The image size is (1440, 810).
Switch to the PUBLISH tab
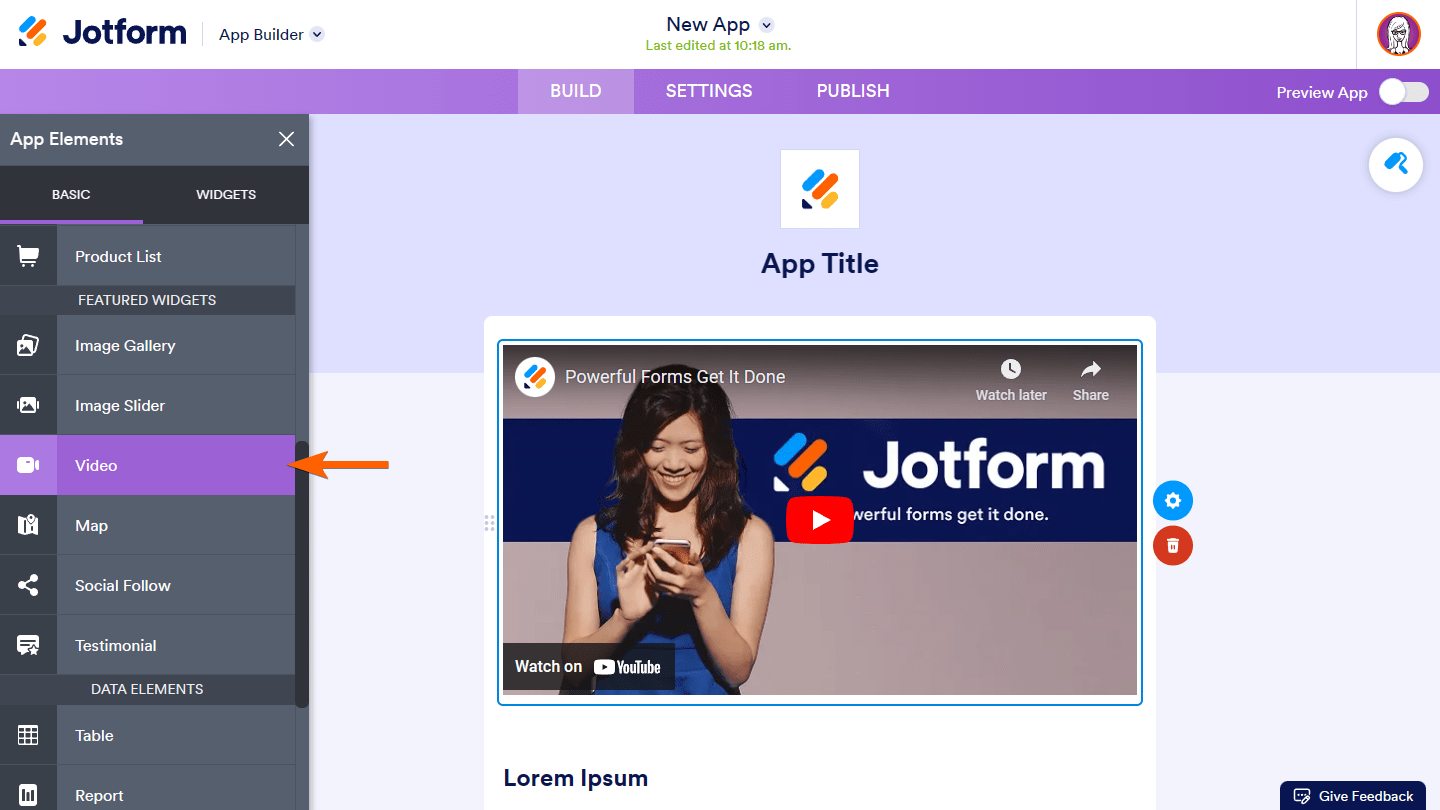[853, 91]
